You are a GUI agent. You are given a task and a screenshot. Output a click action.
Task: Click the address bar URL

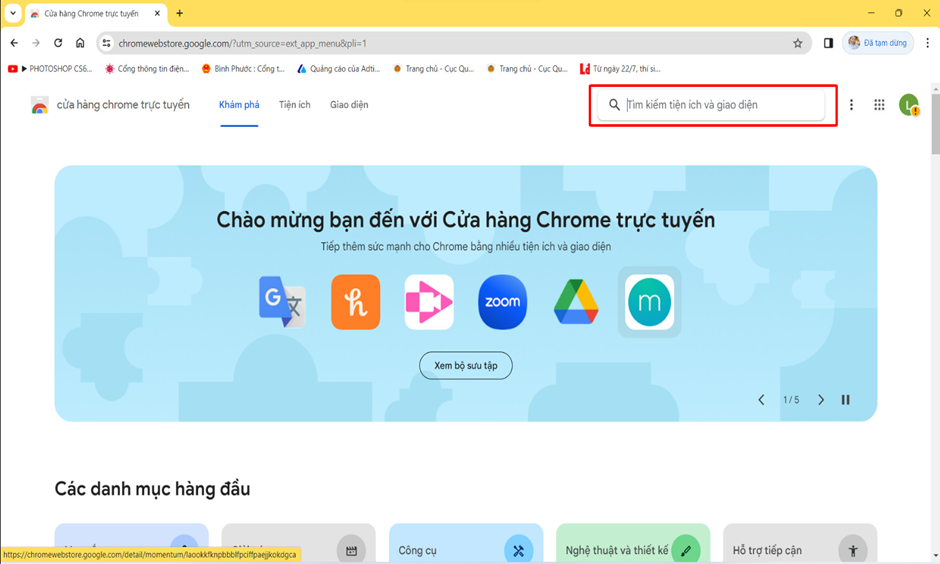point(242,43)
